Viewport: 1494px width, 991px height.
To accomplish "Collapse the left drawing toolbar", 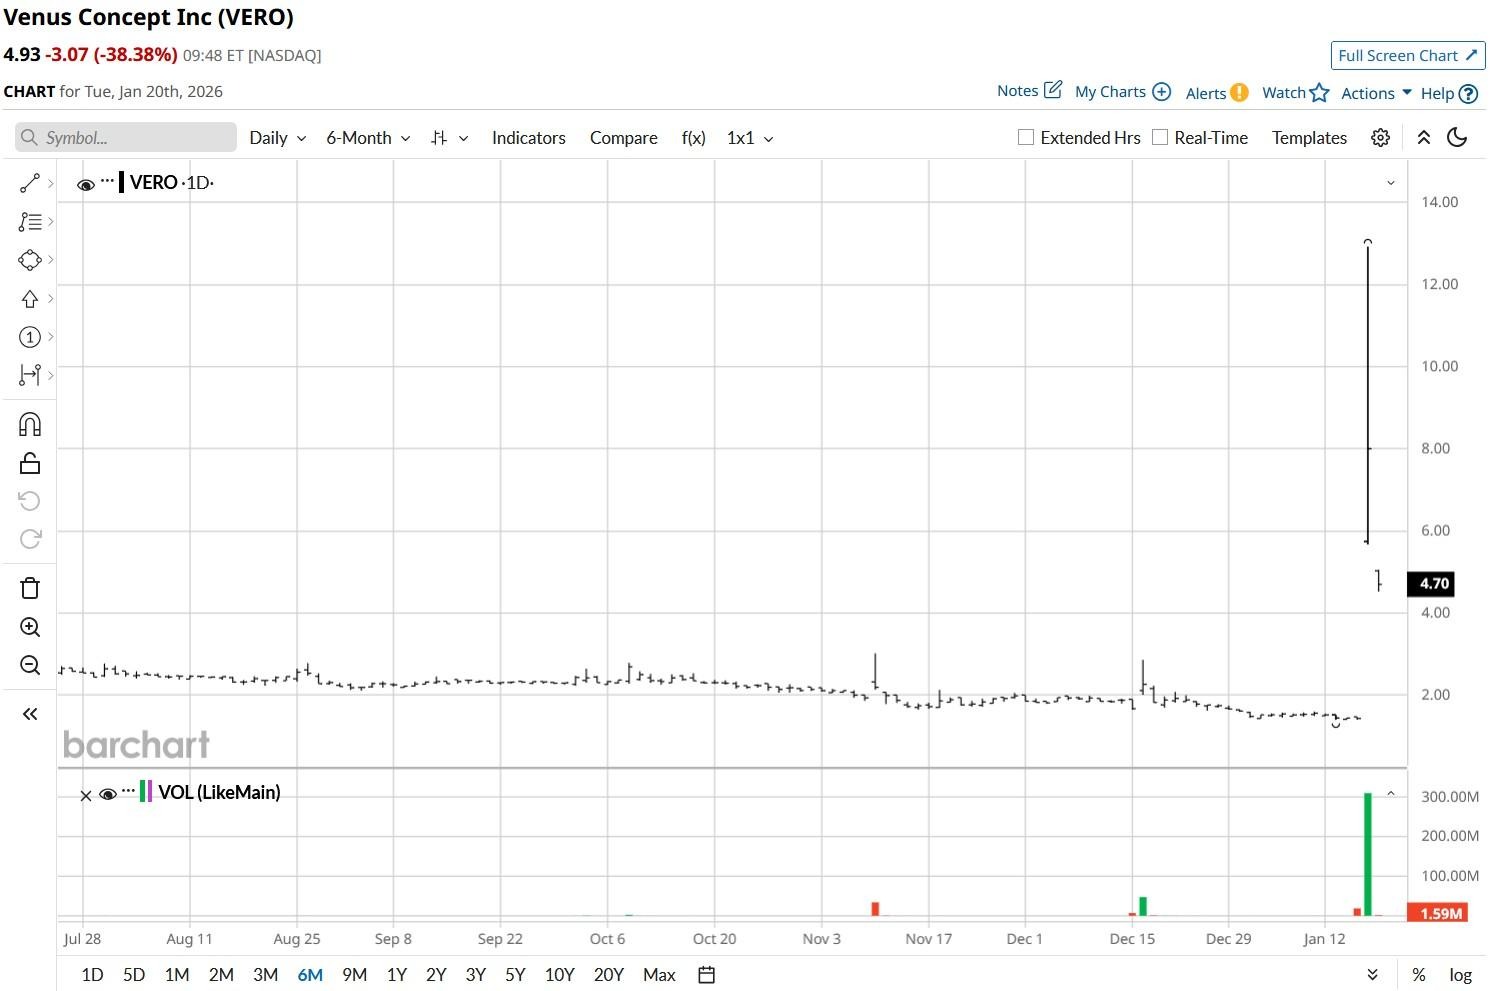I will [x=30, y=714].
